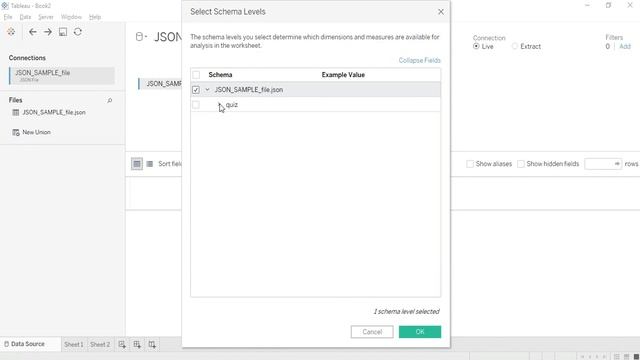Cancel the schema level selection

click(372, 332)
